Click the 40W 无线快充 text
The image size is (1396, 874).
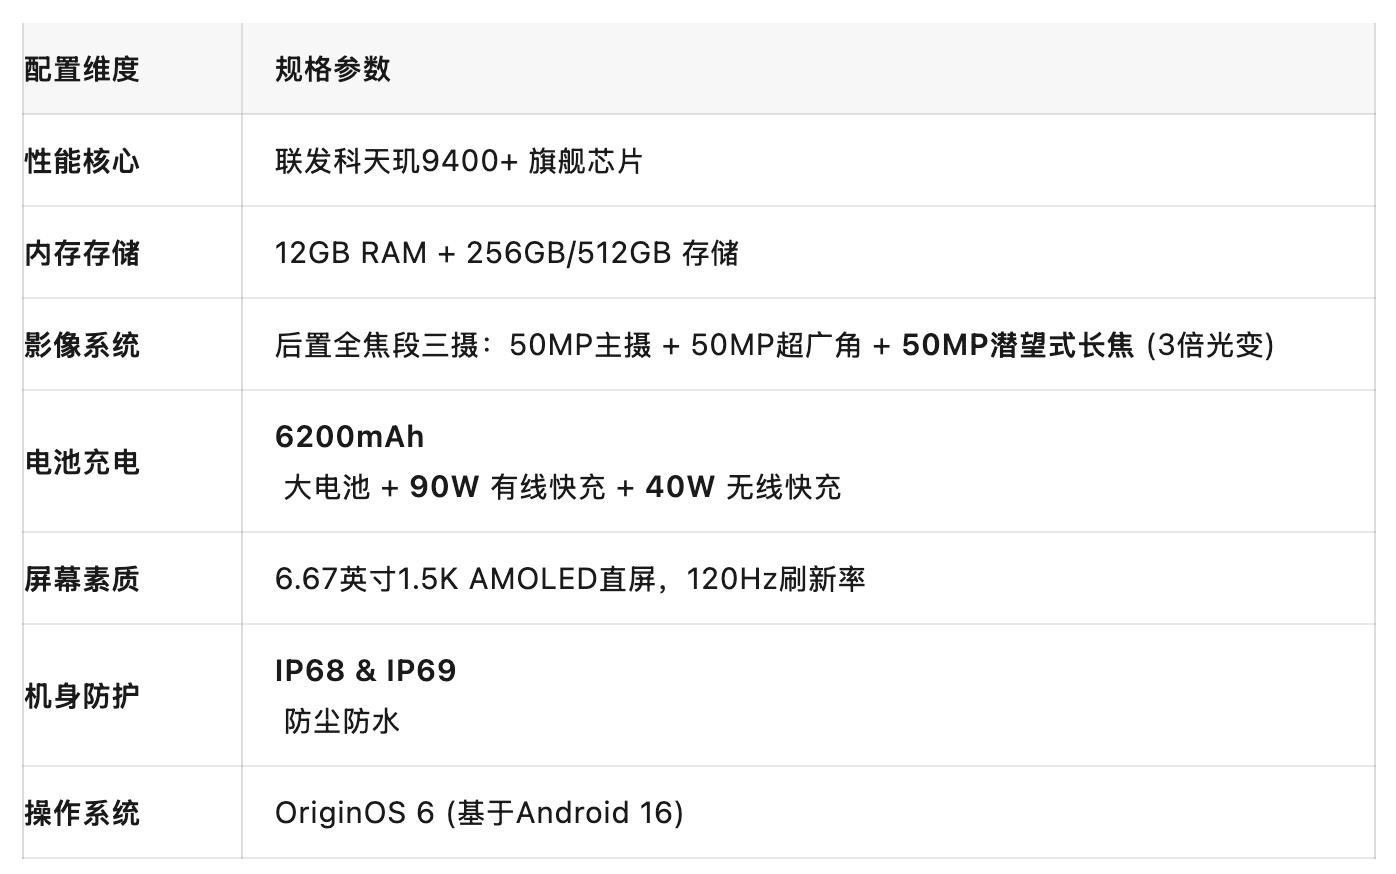click(744, 488)
